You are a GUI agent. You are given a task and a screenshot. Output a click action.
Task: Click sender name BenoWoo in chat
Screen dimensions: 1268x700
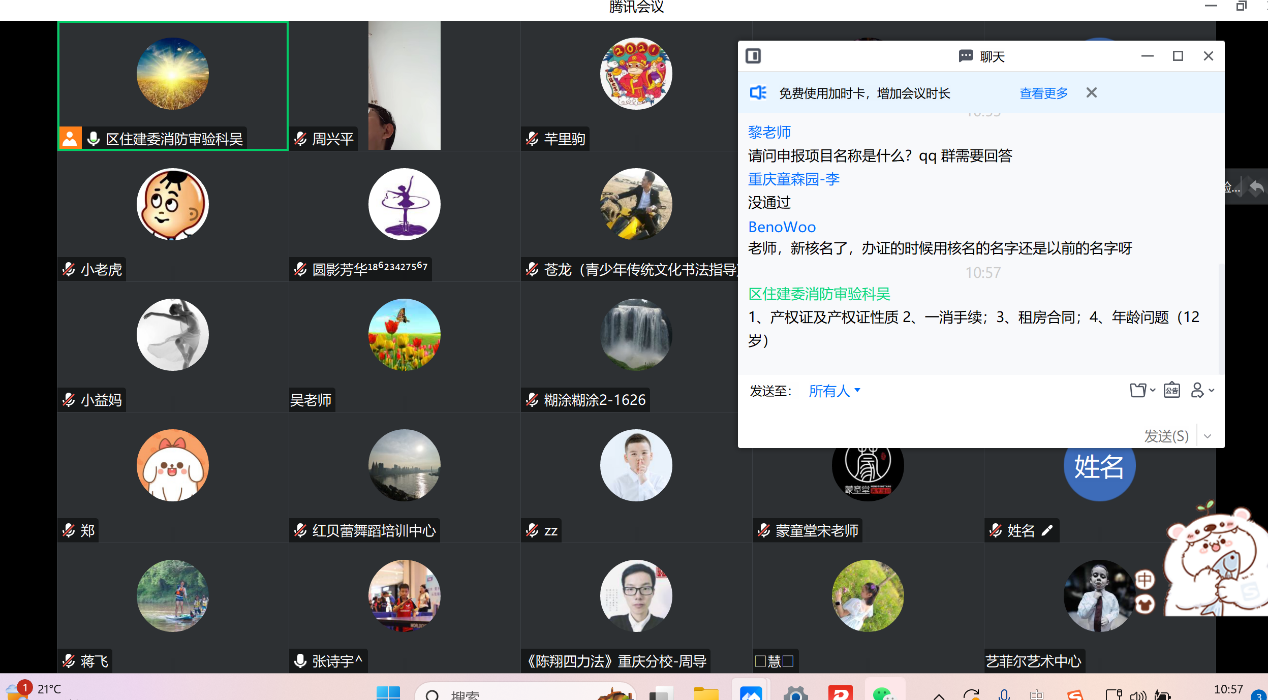[x=782, y=227]
